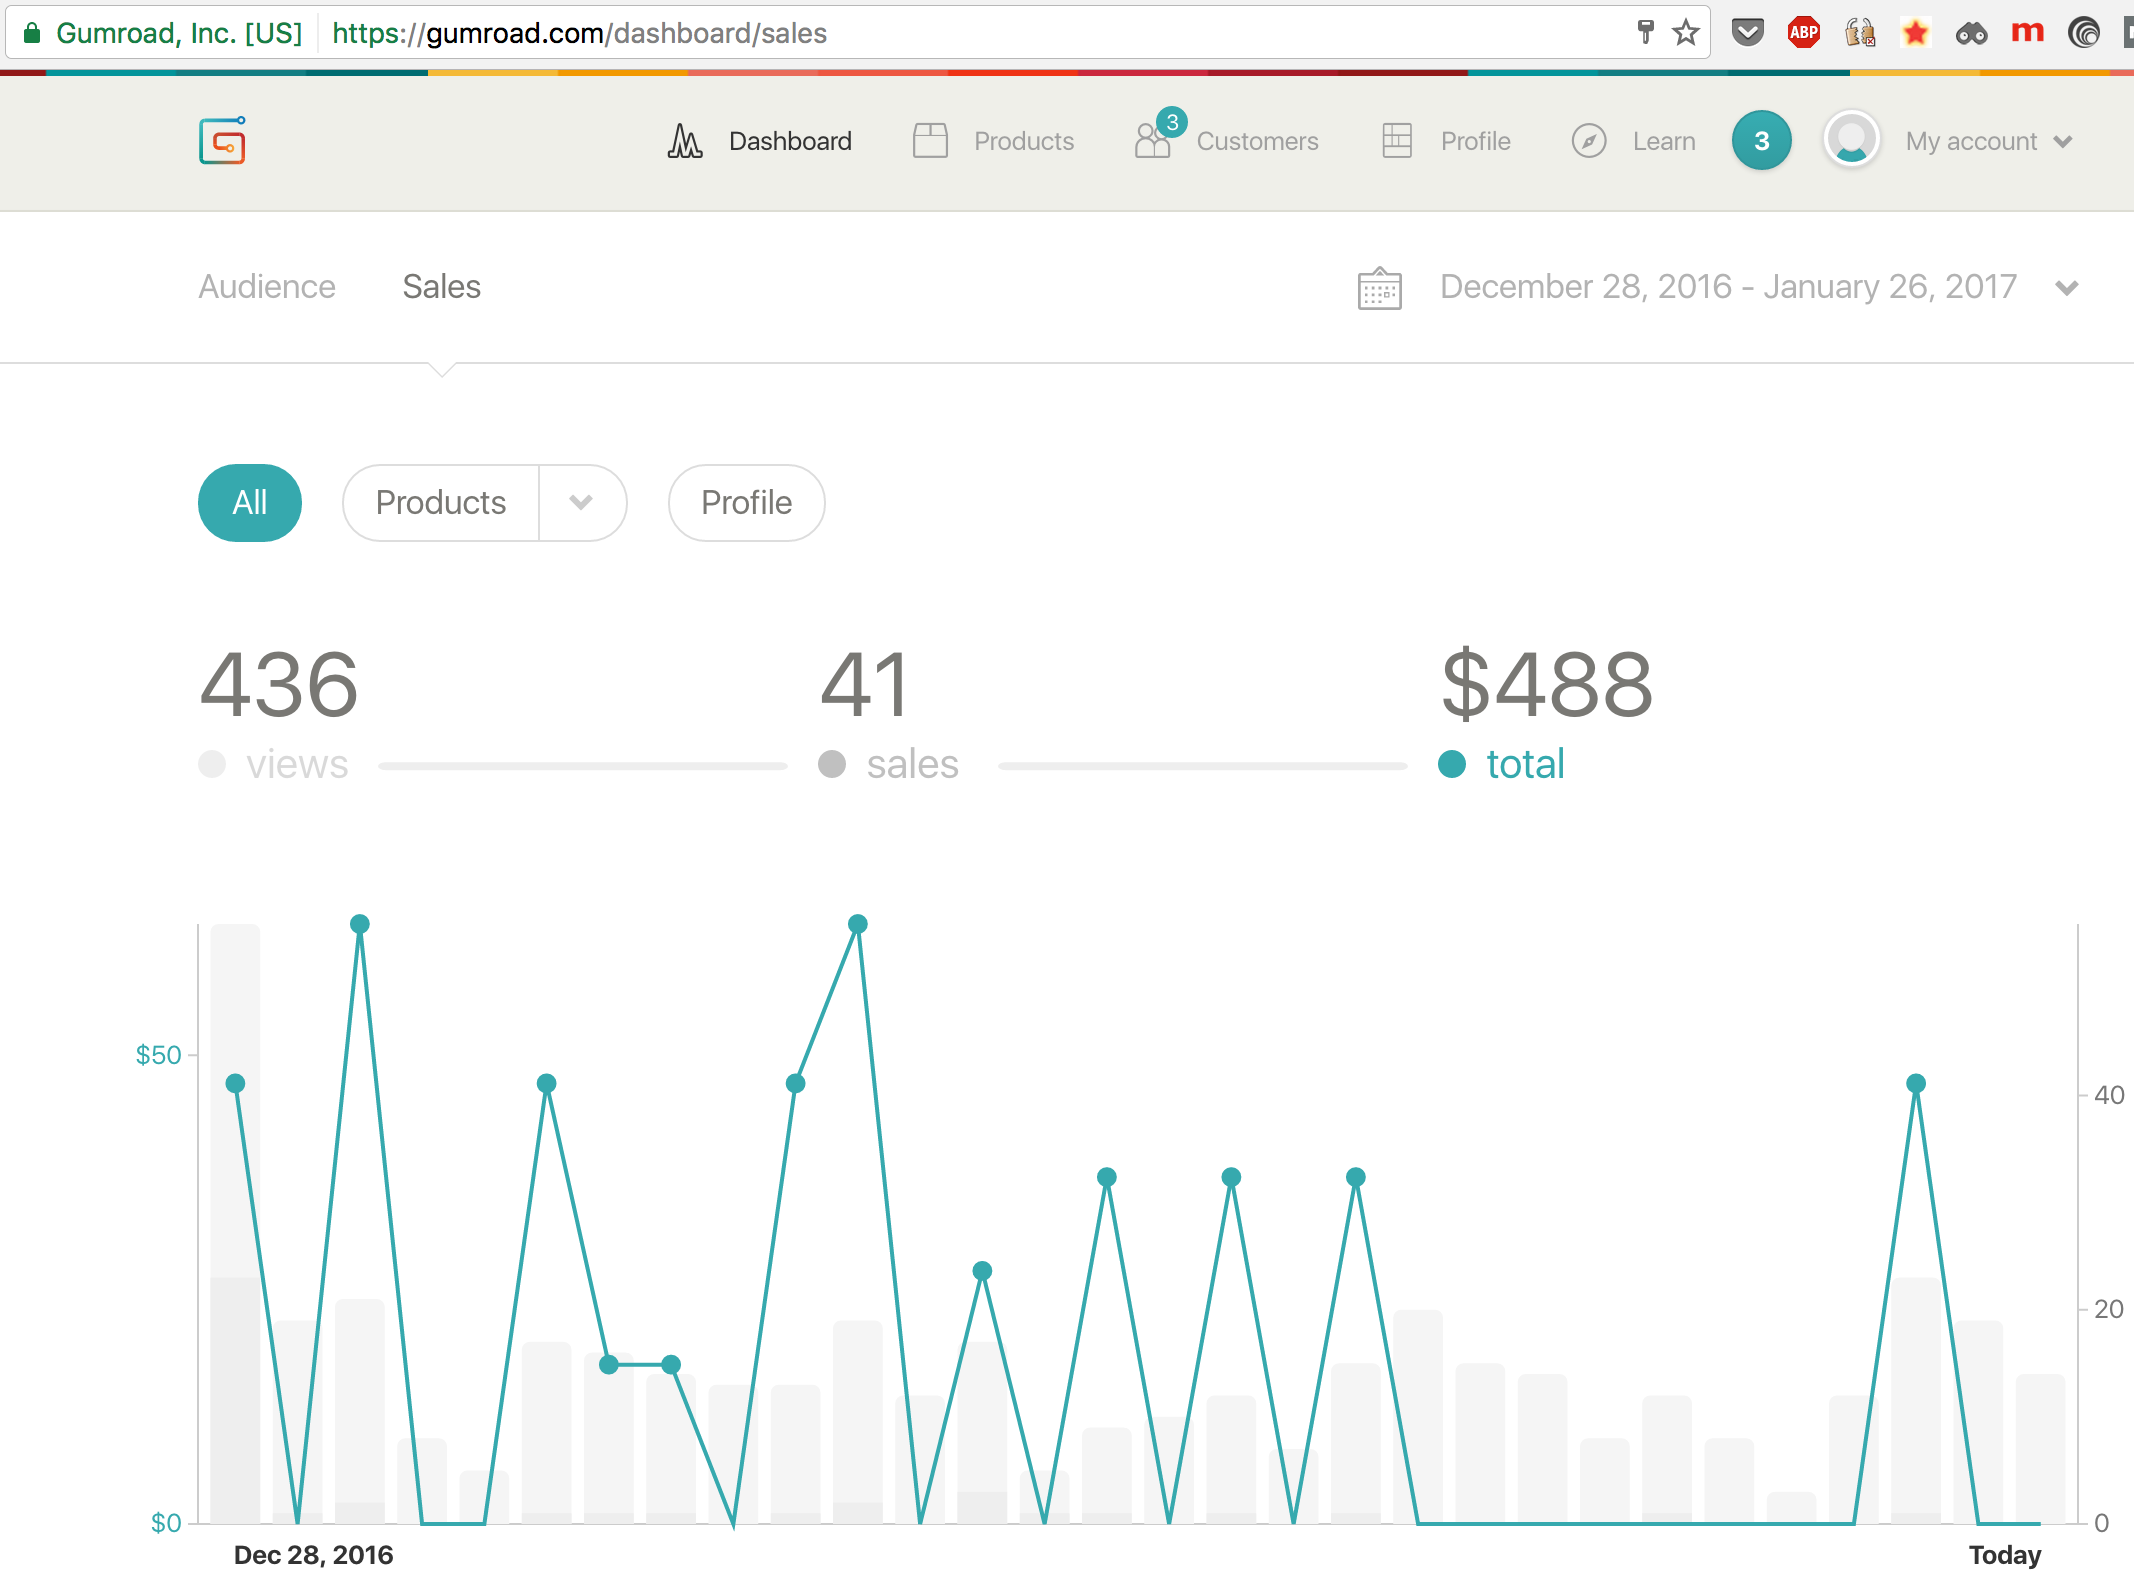Click the account avatar icon
Image resolution: width=2134 pixels, height=1584 pixels.
point(1852,140)
